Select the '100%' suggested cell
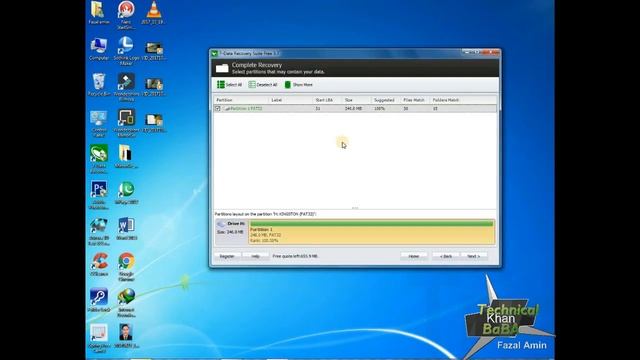This screenshot has height=360, width=640. click(380, 109)
